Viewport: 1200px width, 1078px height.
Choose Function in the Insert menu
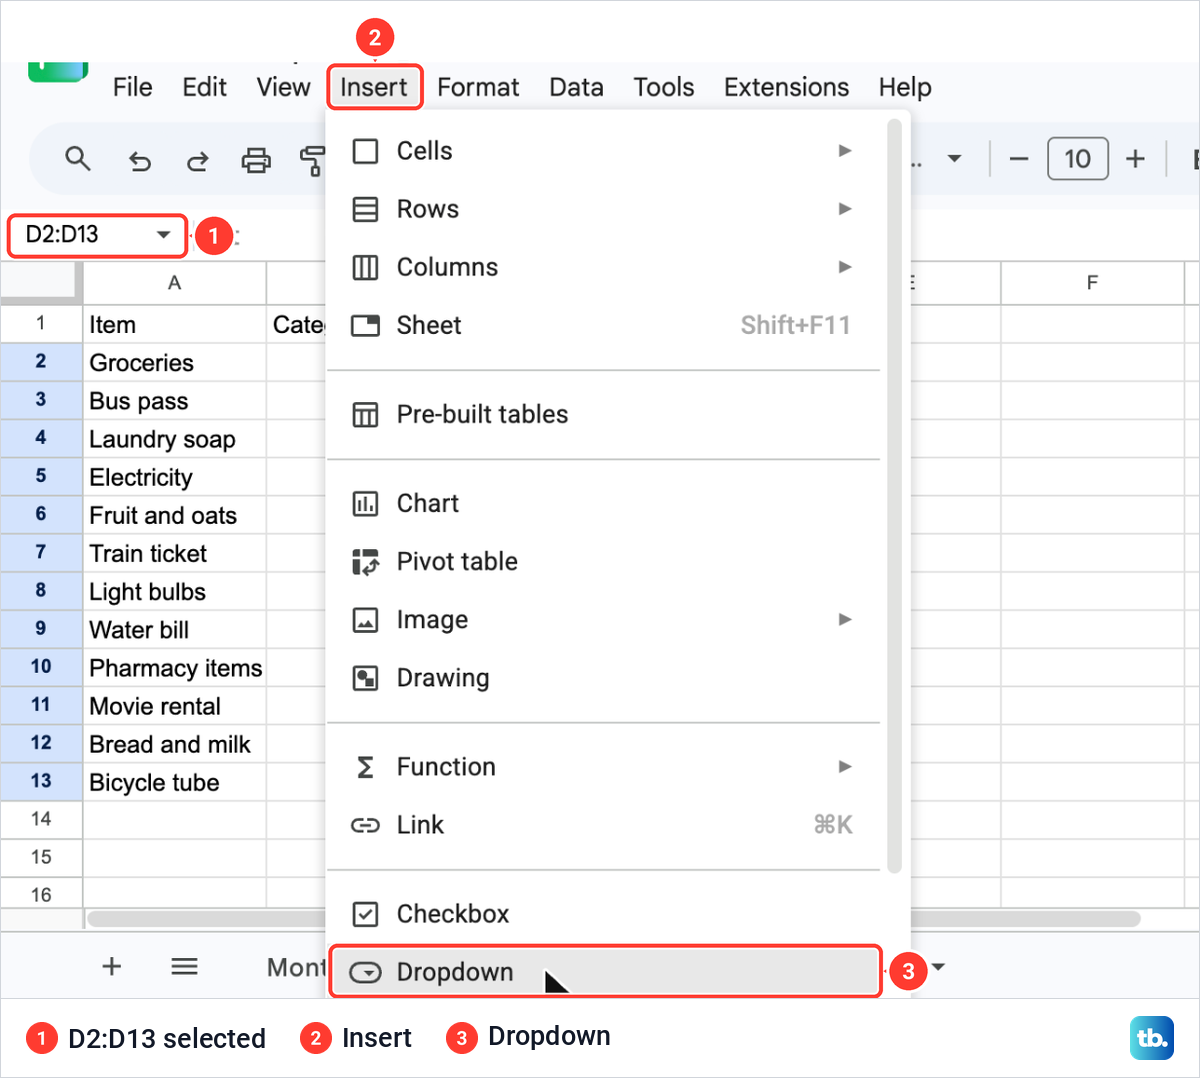(x=604, y=766)
